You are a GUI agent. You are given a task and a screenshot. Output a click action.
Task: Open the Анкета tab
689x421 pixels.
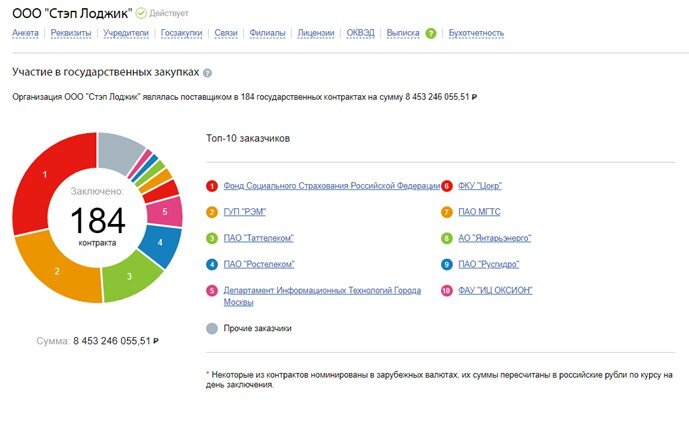25,33
